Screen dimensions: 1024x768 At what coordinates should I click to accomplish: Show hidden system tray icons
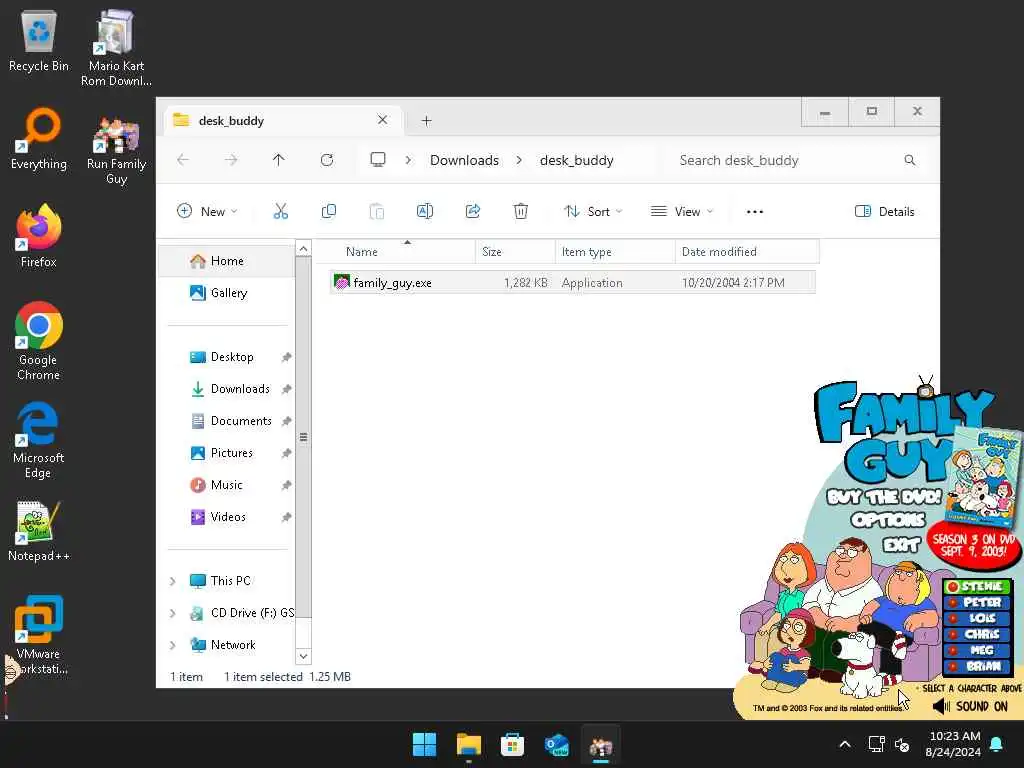(x=844, y=744)
